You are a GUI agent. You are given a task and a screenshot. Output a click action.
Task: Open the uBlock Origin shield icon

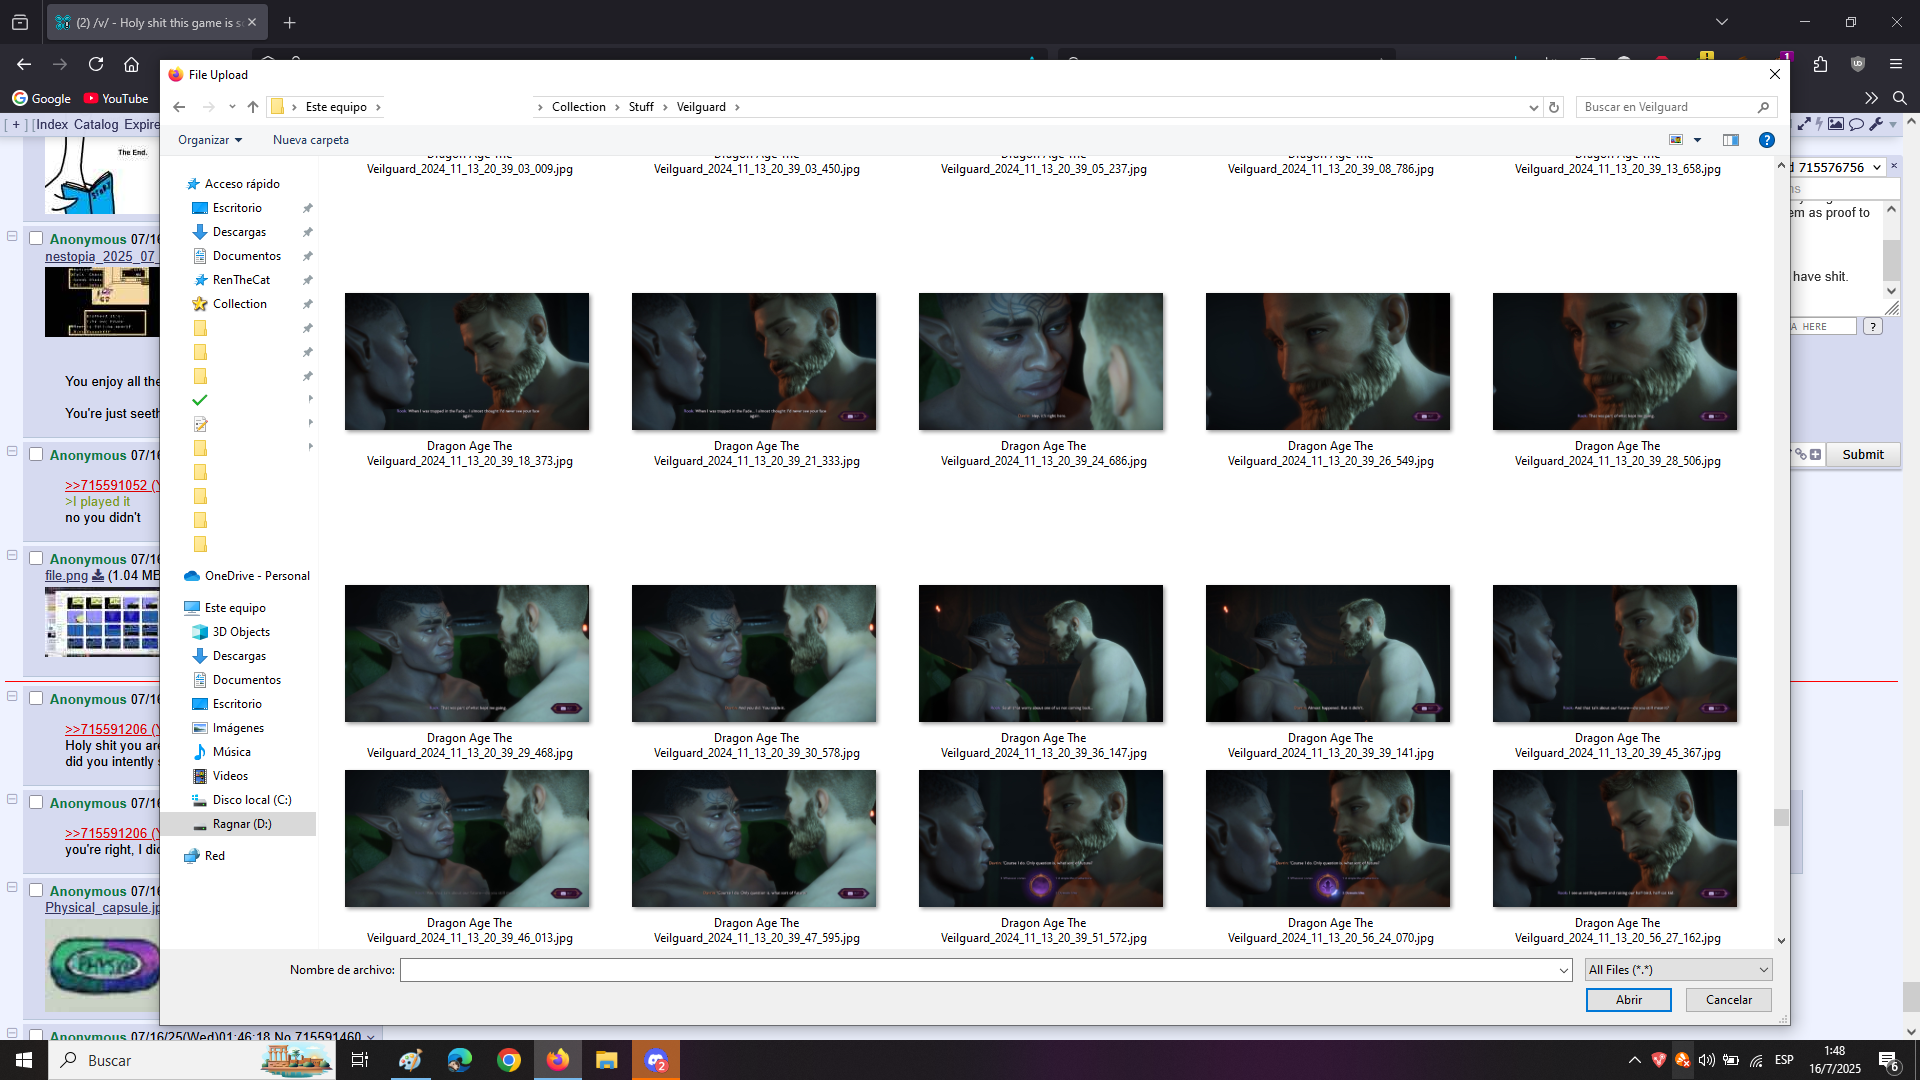1858,64
